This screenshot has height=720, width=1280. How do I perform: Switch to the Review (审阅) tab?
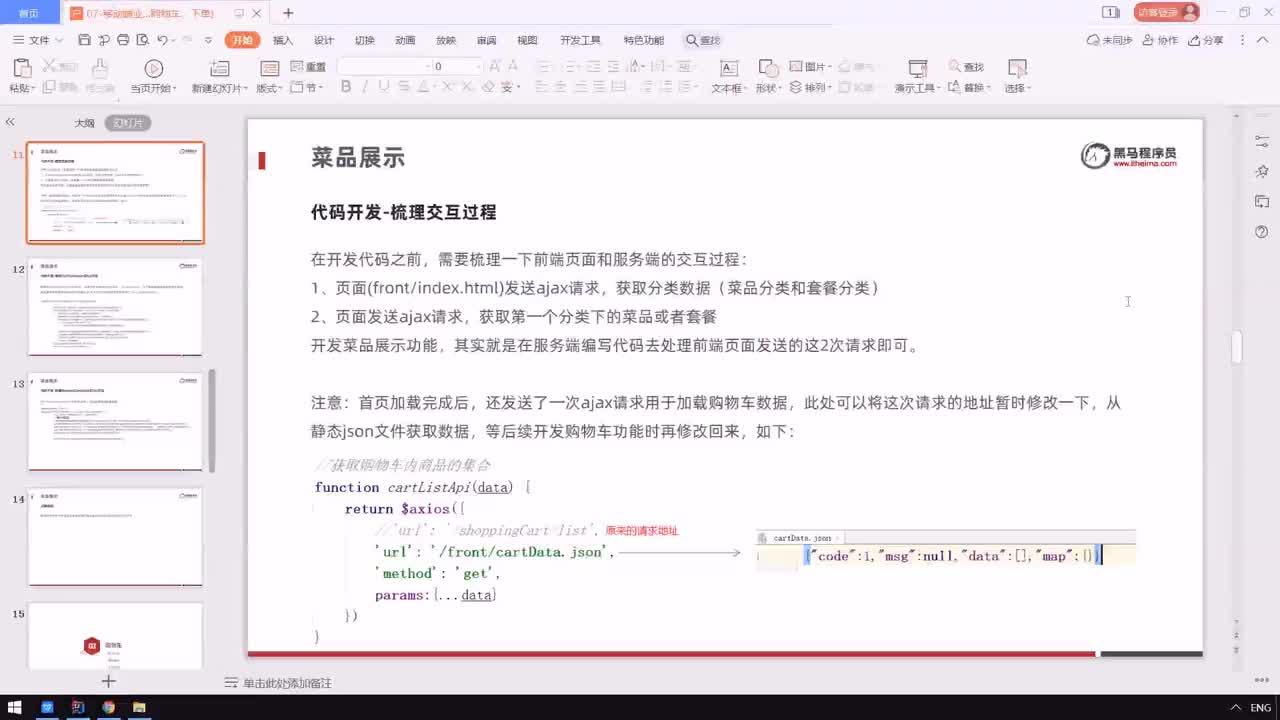click(x=486, y=40)
